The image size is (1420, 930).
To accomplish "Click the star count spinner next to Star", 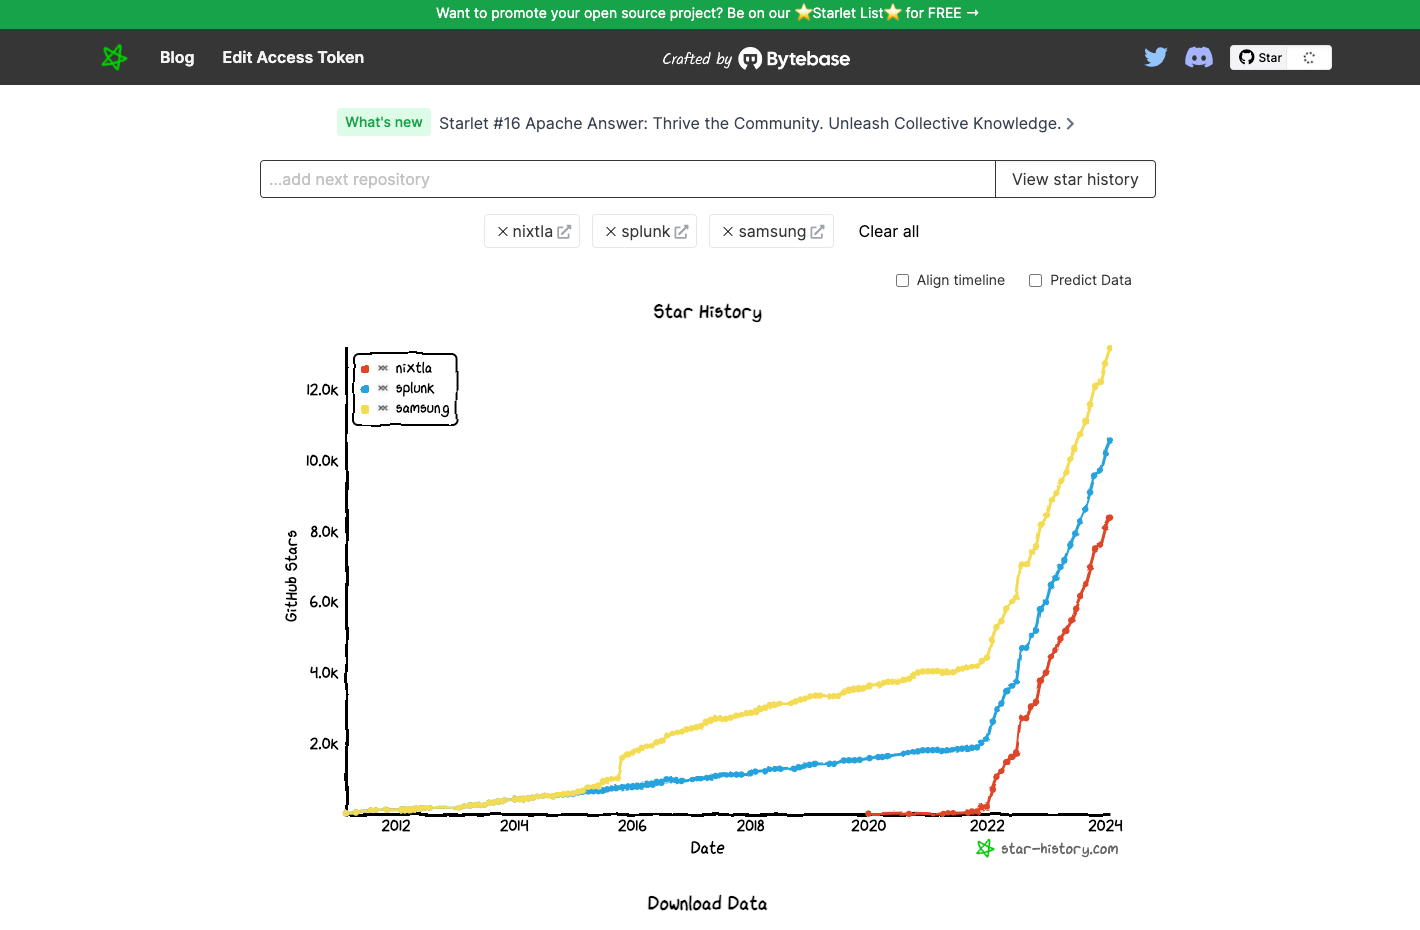I will [x=1309, y=57].
